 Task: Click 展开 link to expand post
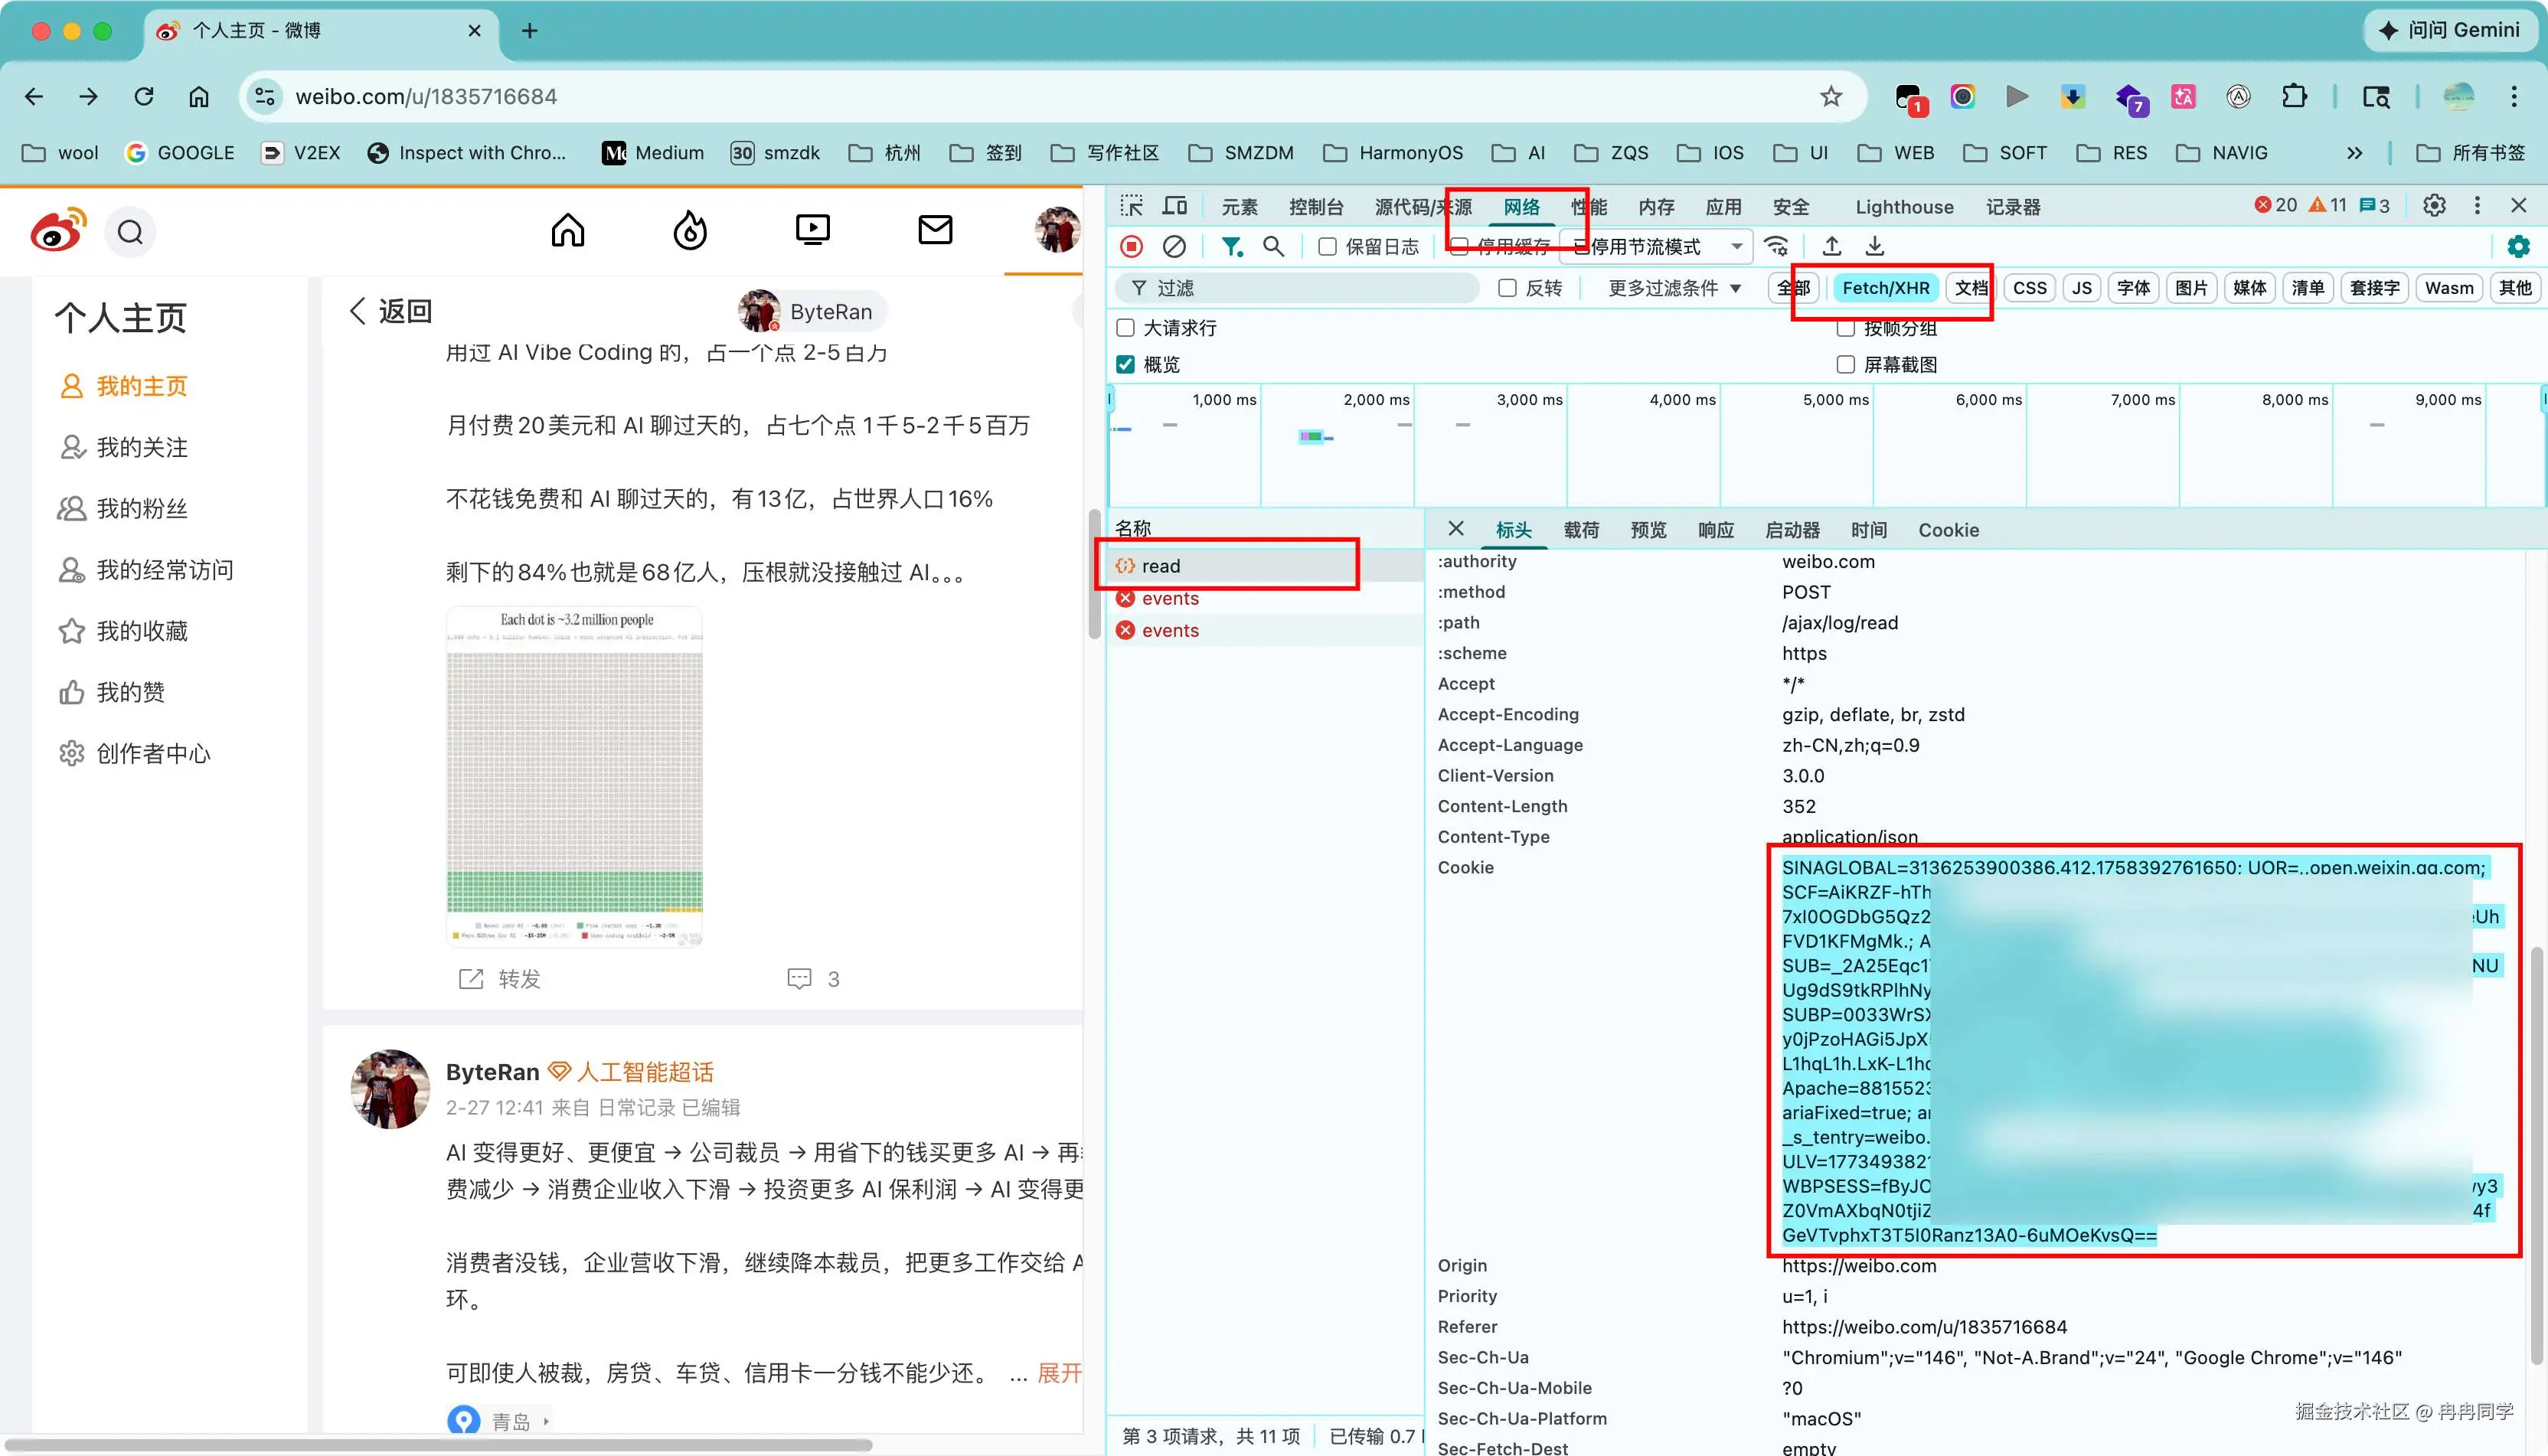[1059, 1372]
